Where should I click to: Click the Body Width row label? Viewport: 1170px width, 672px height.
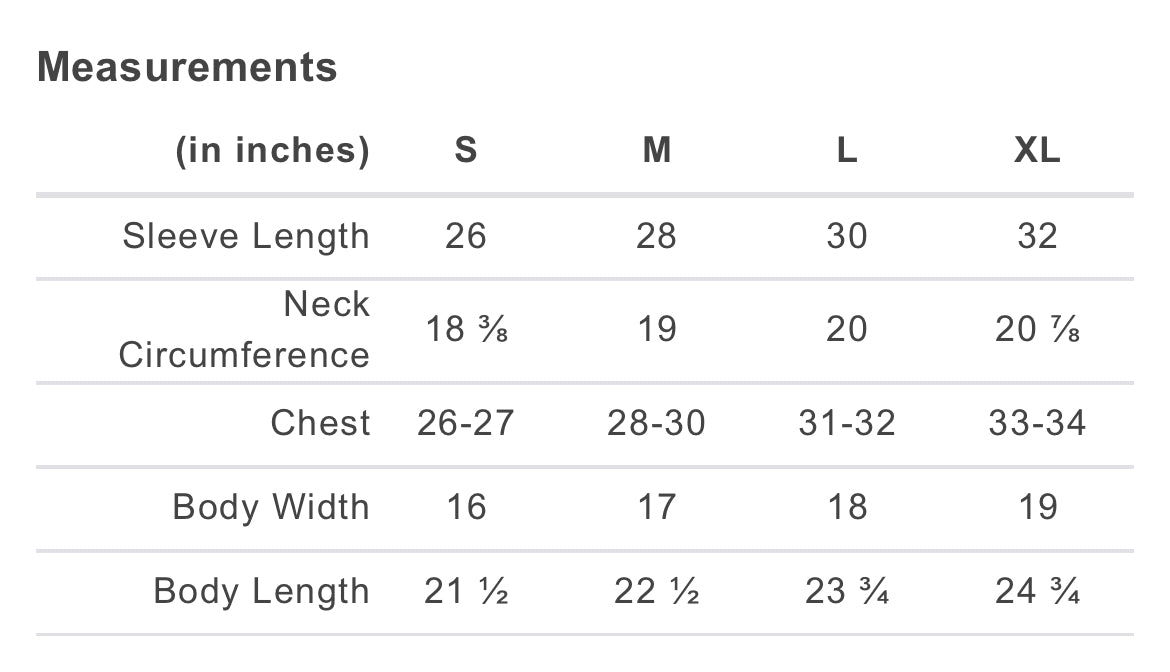[271, 507]
